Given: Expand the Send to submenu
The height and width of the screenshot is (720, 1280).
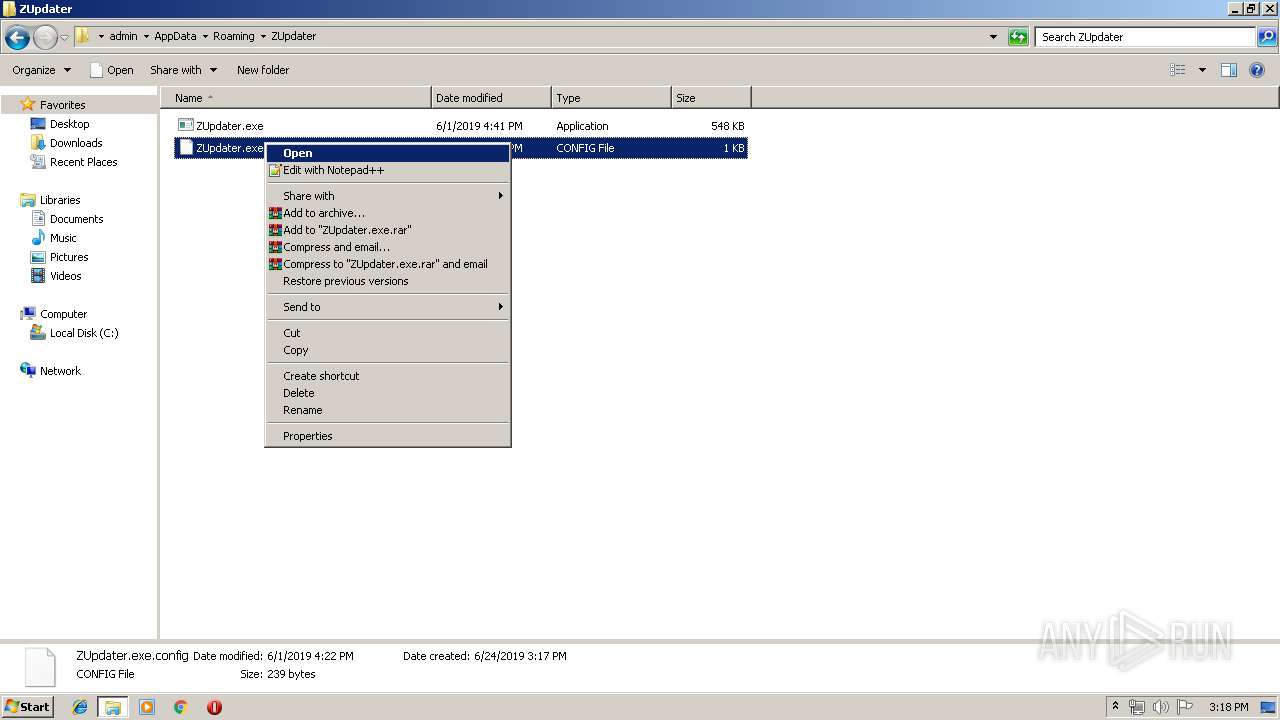Looking at the screenshot, I should coord(388,307).
